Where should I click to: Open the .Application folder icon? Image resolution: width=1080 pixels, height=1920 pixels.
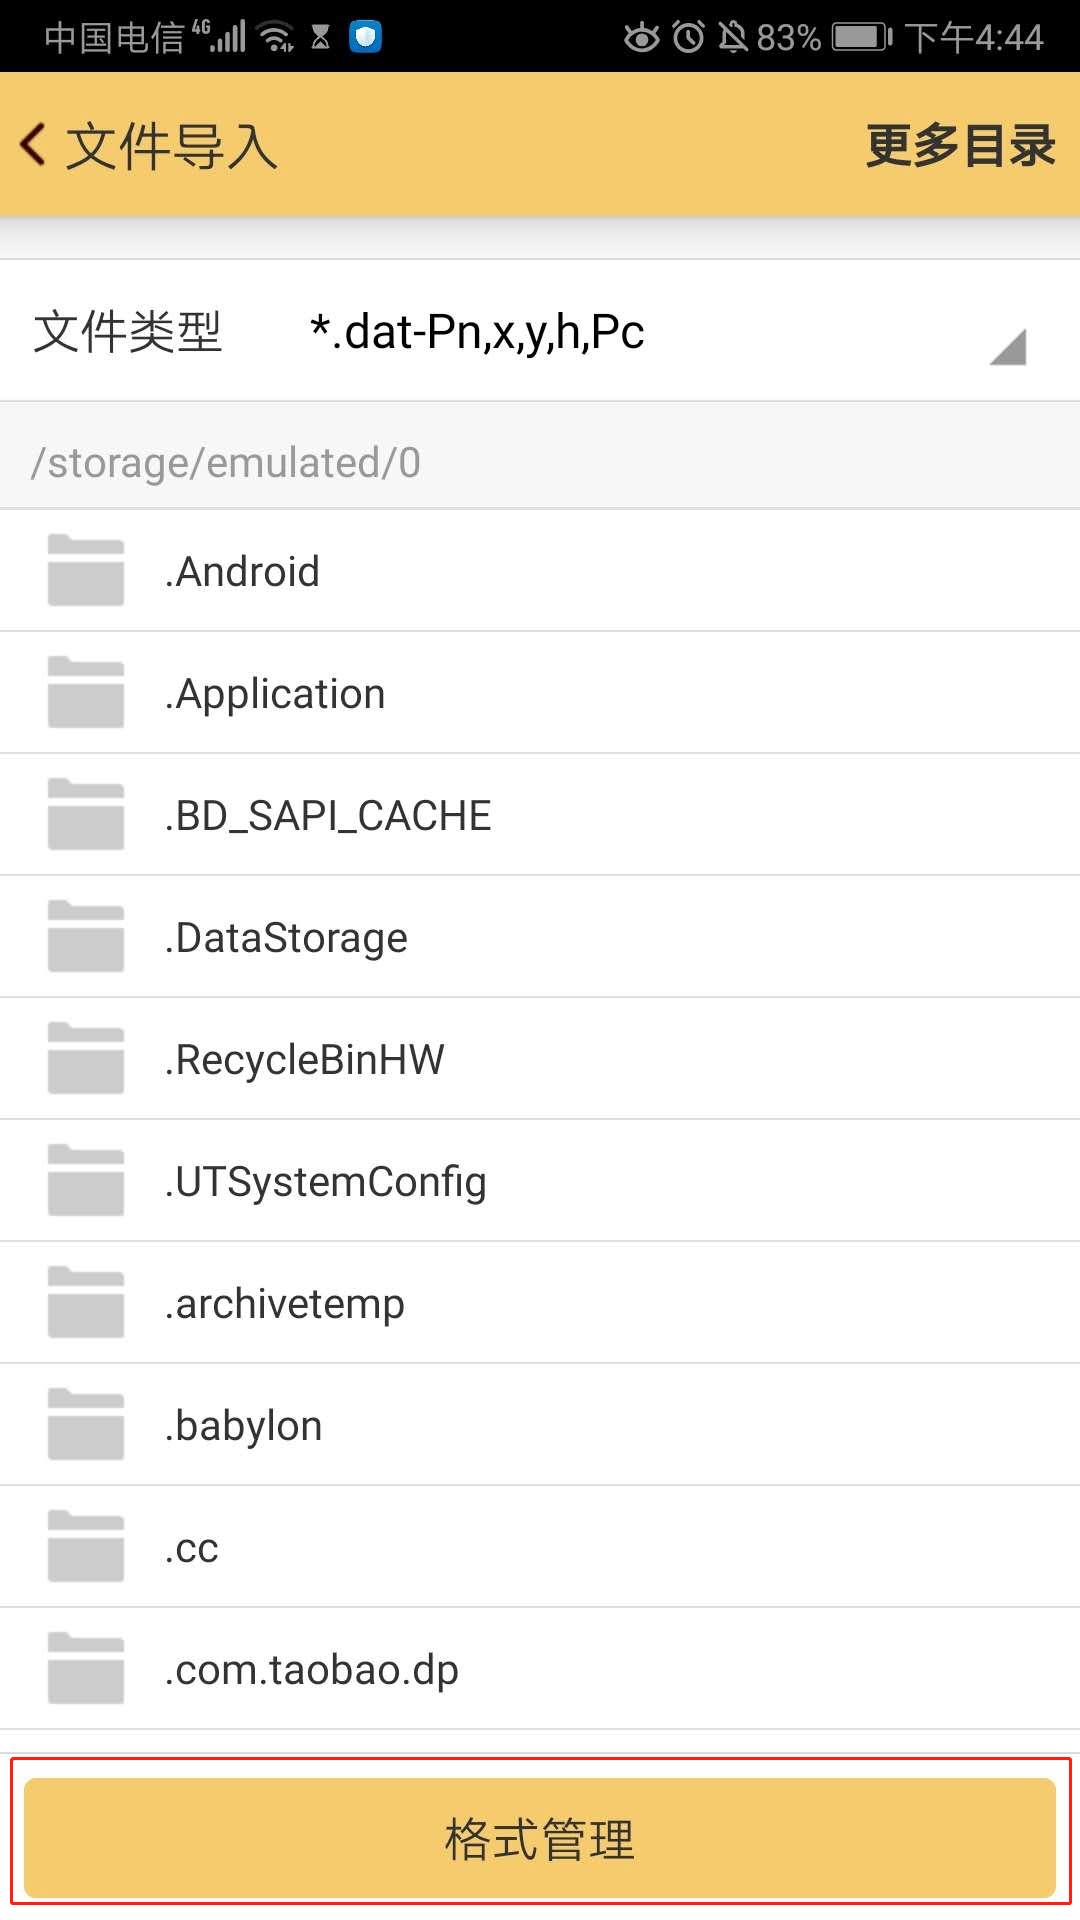pyautogui.click(x=86, y=693)
